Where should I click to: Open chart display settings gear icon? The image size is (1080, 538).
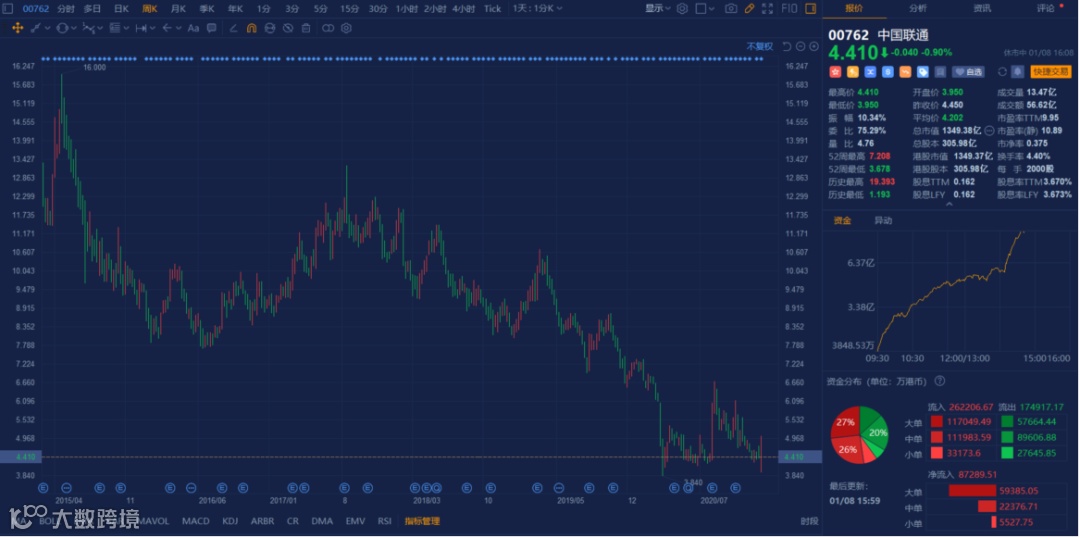pos(682,8)
